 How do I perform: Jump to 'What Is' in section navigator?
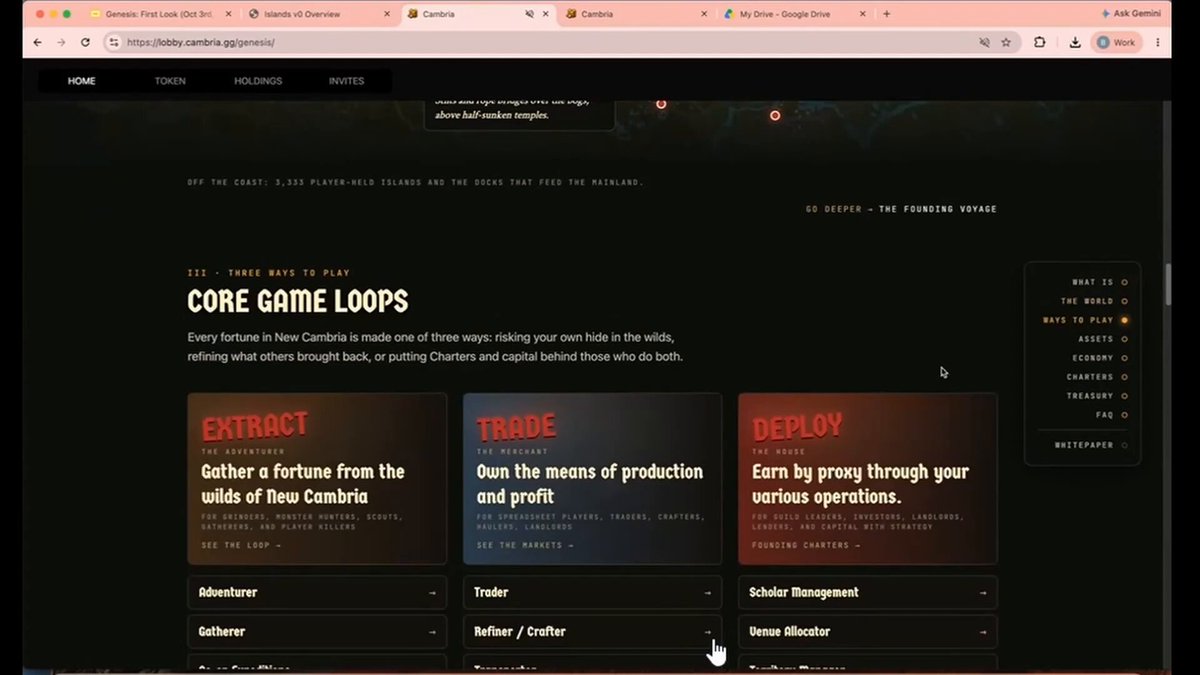tap(1099, 282)
